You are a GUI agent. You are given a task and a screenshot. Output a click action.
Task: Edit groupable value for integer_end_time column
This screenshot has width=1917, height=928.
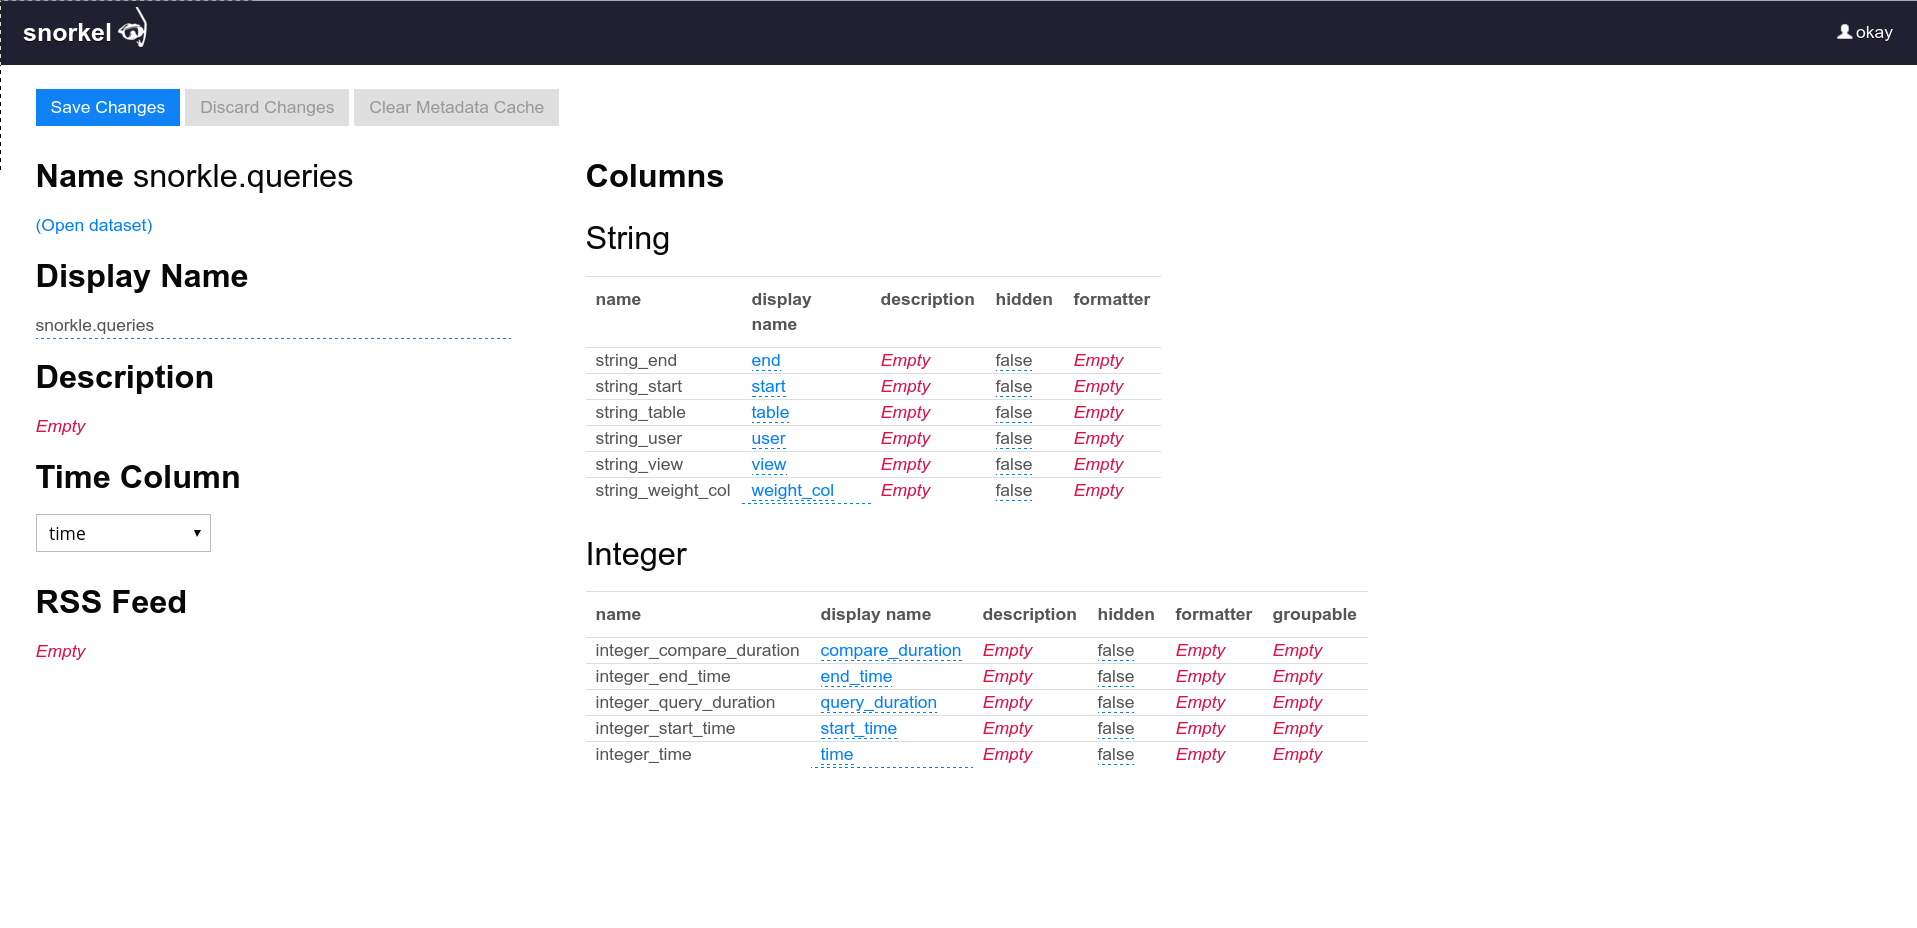[1296, 676]
